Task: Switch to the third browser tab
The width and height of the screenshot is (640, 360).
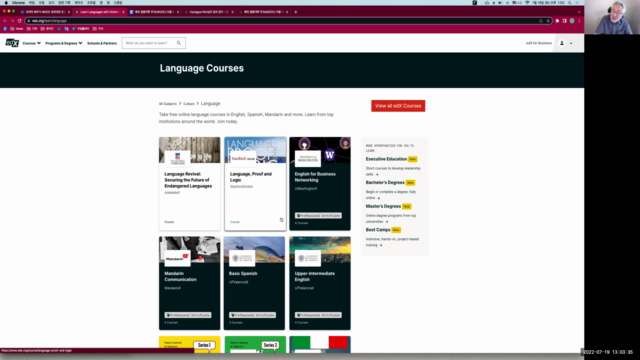Action: pyautogui.click(x=153, y=12)
